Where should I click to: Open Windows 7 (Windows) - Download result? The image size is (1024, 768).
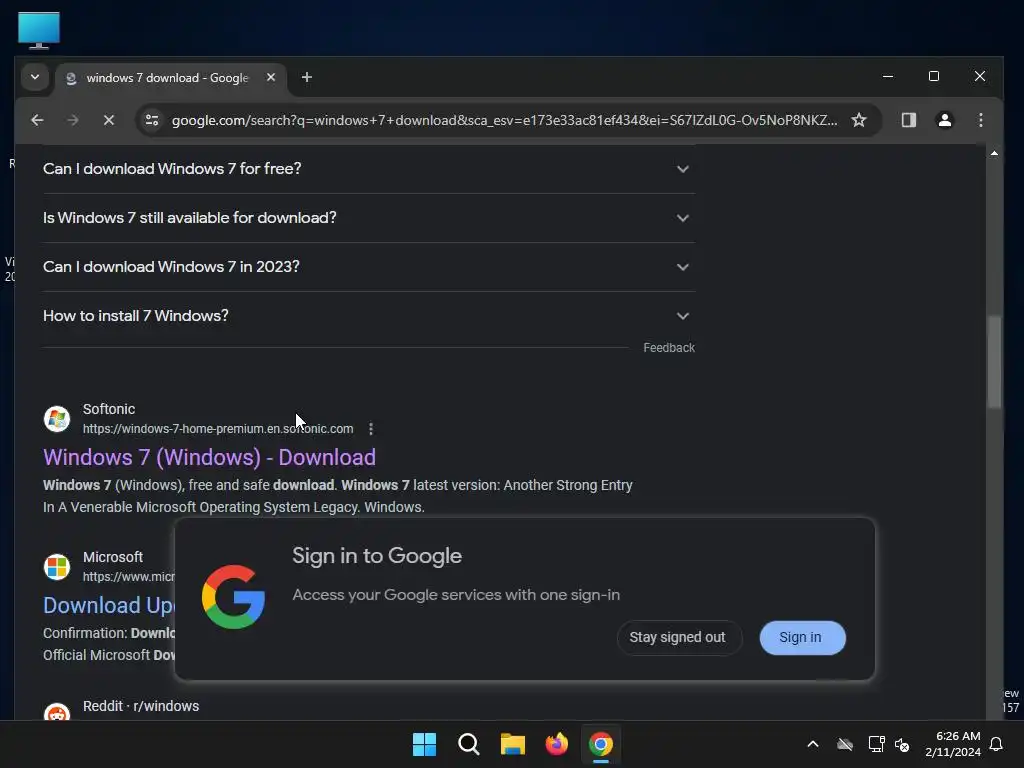(x=209, y=457)
